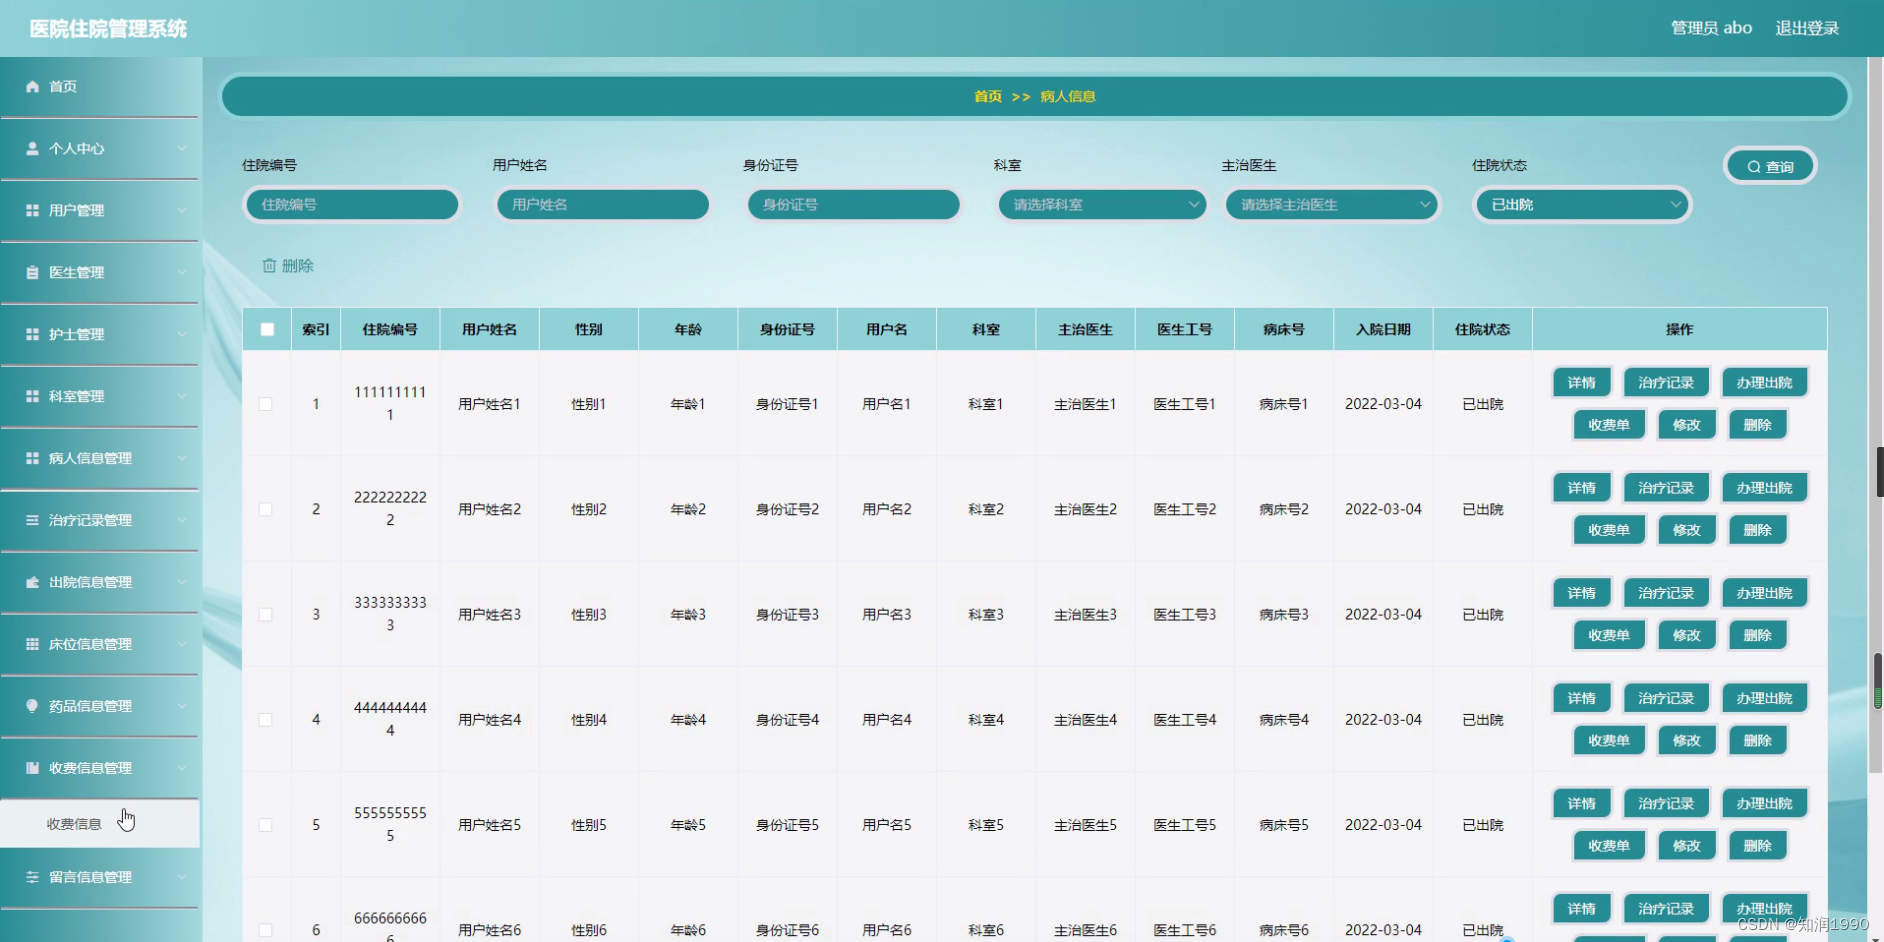
Task: Click the 床位信息管理 grid icon
Action: click(31, 644)
